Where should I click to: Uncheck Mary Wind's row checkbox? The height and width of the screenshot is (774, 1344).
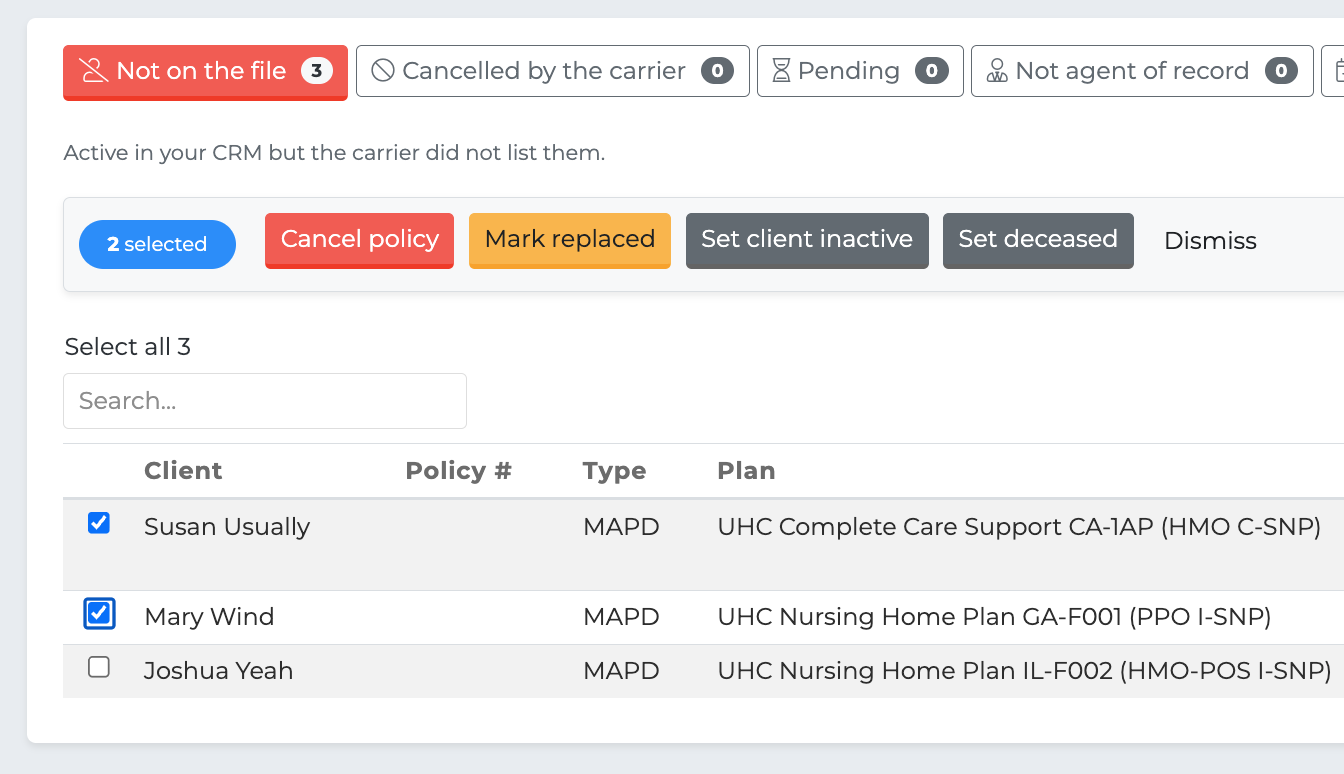pyautogui.click(x=99, y=613)
